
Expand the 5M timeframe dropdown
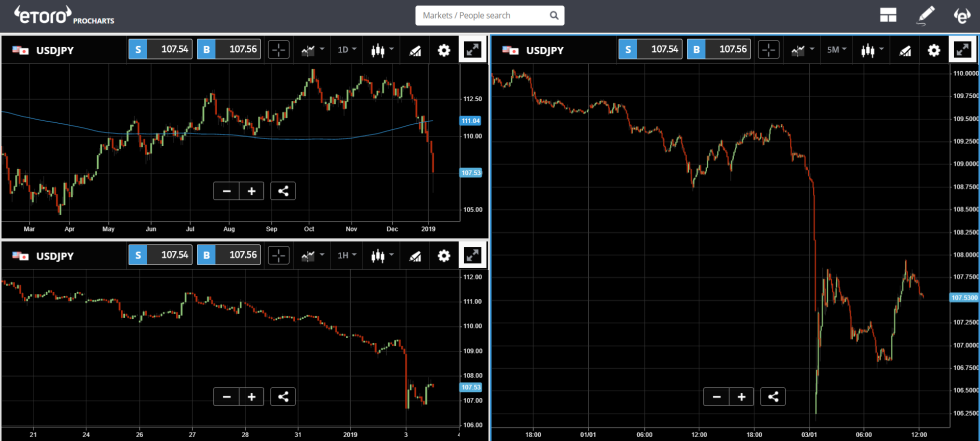pyautogui.click(x=837, y=50)
